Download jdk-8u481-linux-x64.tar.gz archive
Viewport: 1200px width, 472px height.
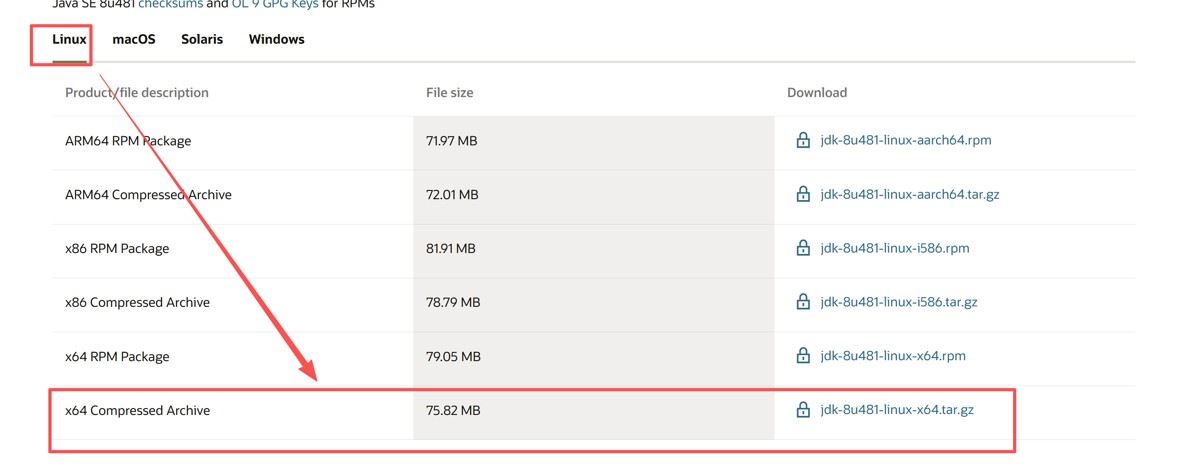[897, 410]
